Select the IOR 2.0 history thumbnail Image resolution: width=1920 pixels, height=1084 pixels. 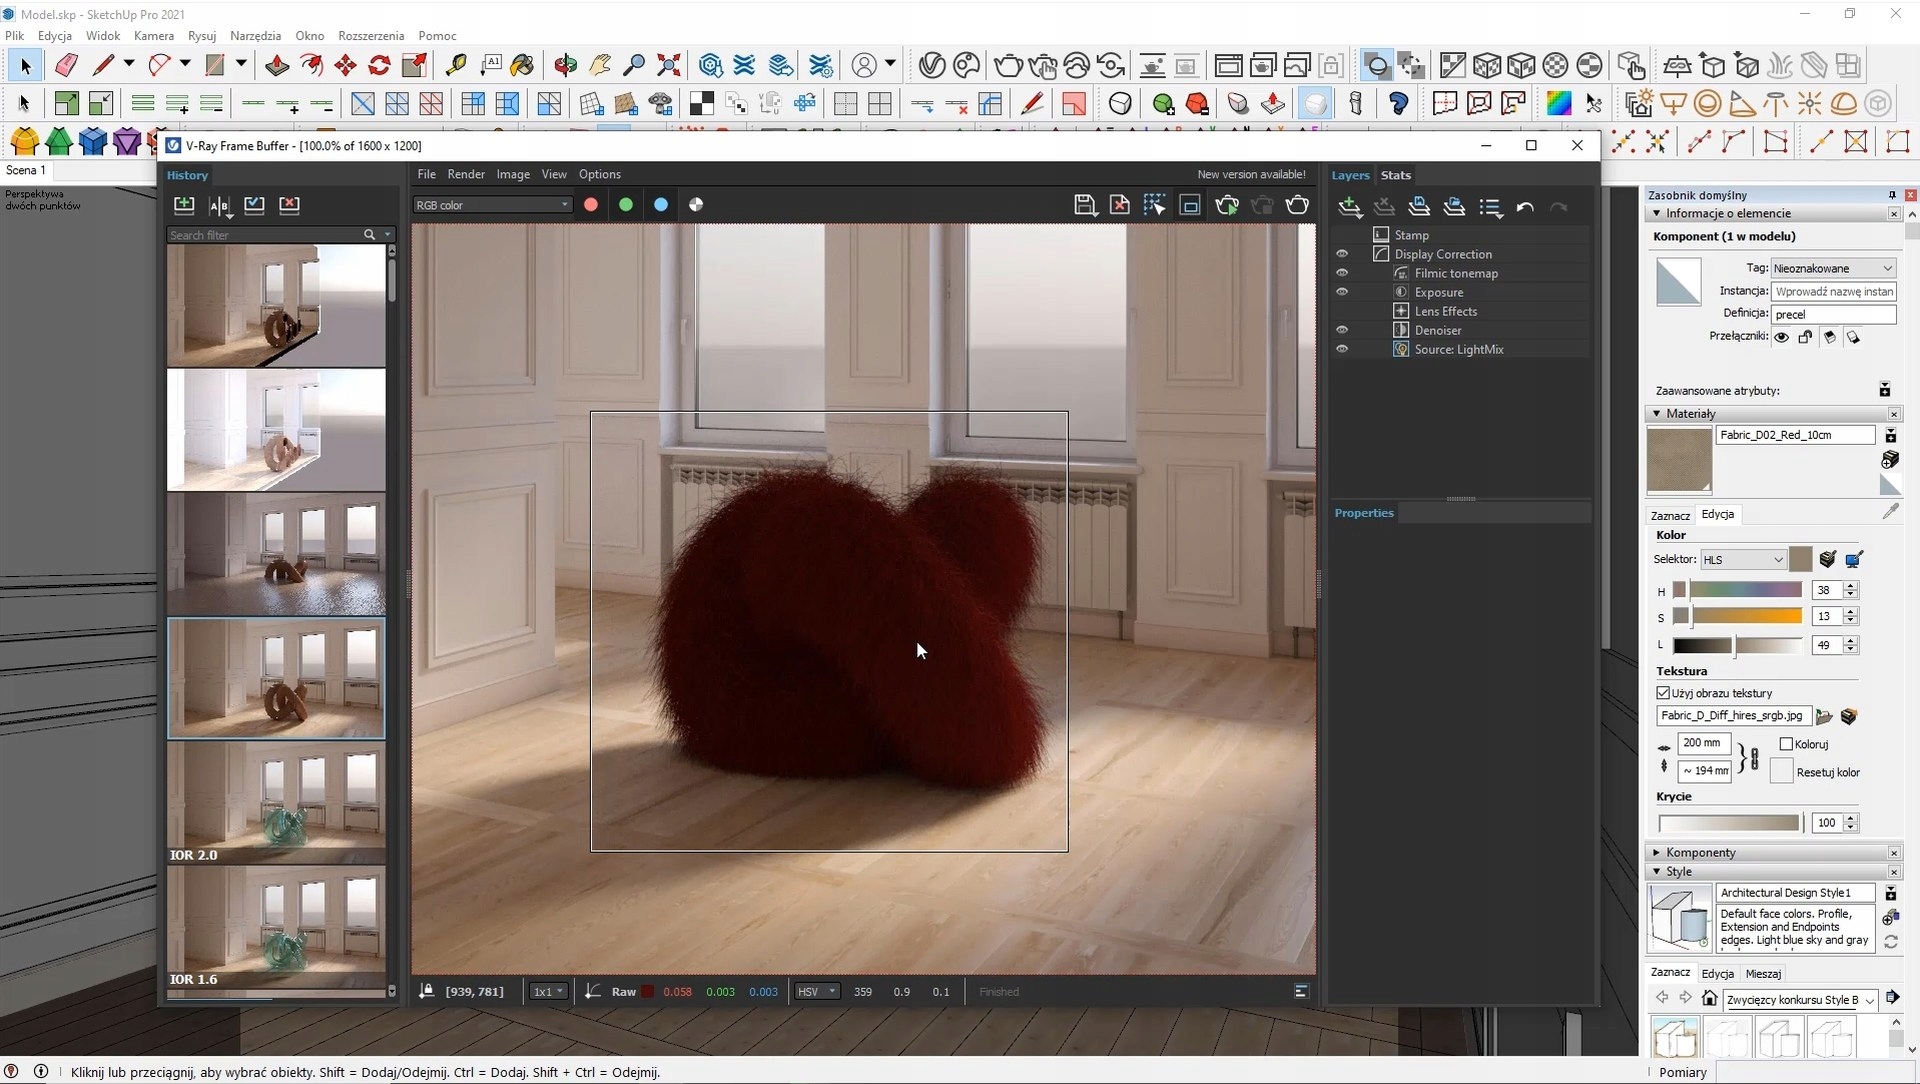[x=276, y=801]
